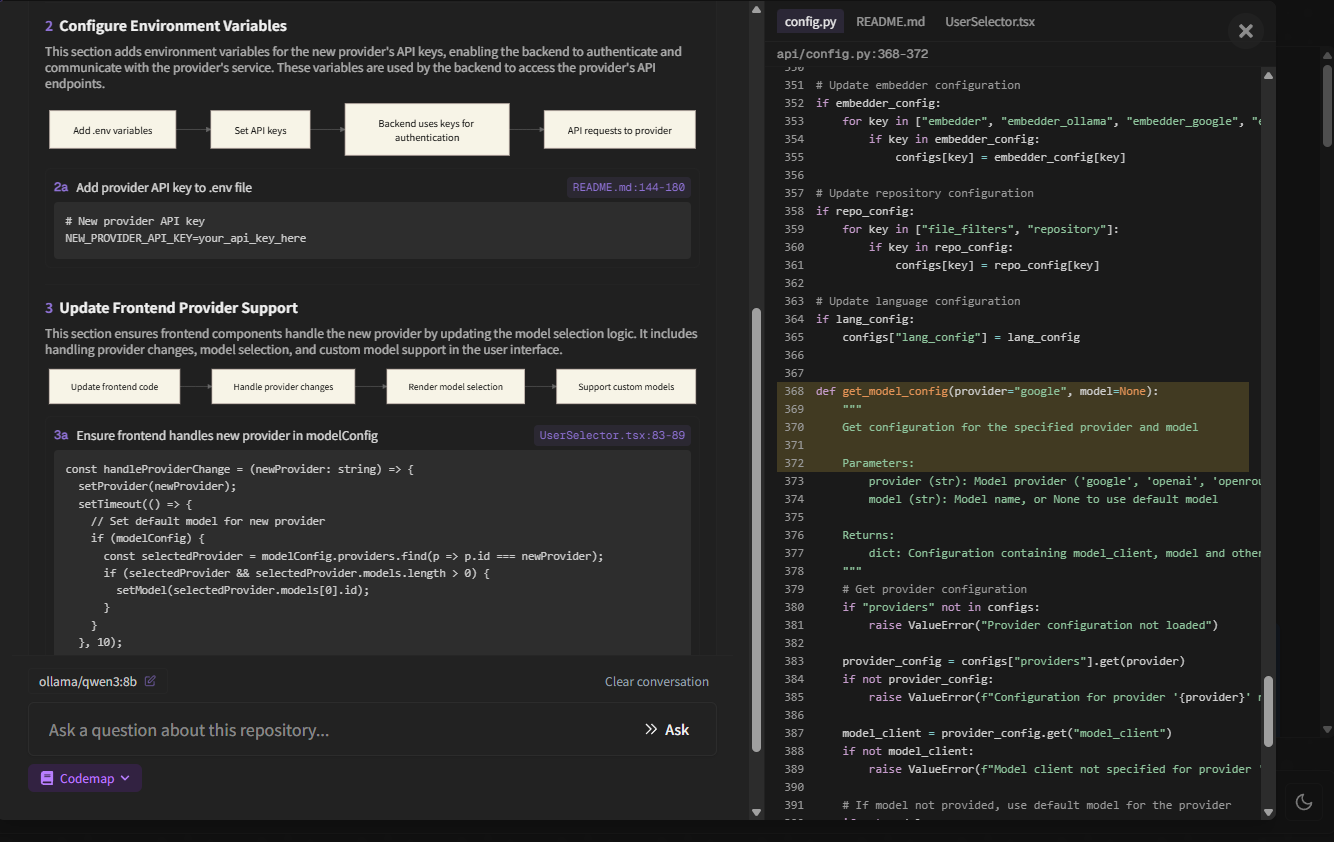
Task: Click NEW_PROVIDER_API_KEY line in env snippet
Action: coord(186,238)
